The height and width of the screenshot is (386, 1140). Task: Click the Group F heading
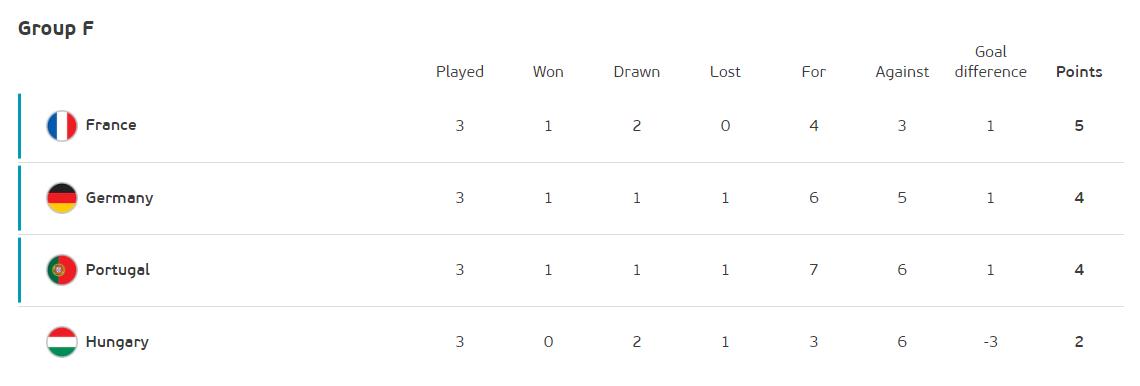click(x=56, y=29)
